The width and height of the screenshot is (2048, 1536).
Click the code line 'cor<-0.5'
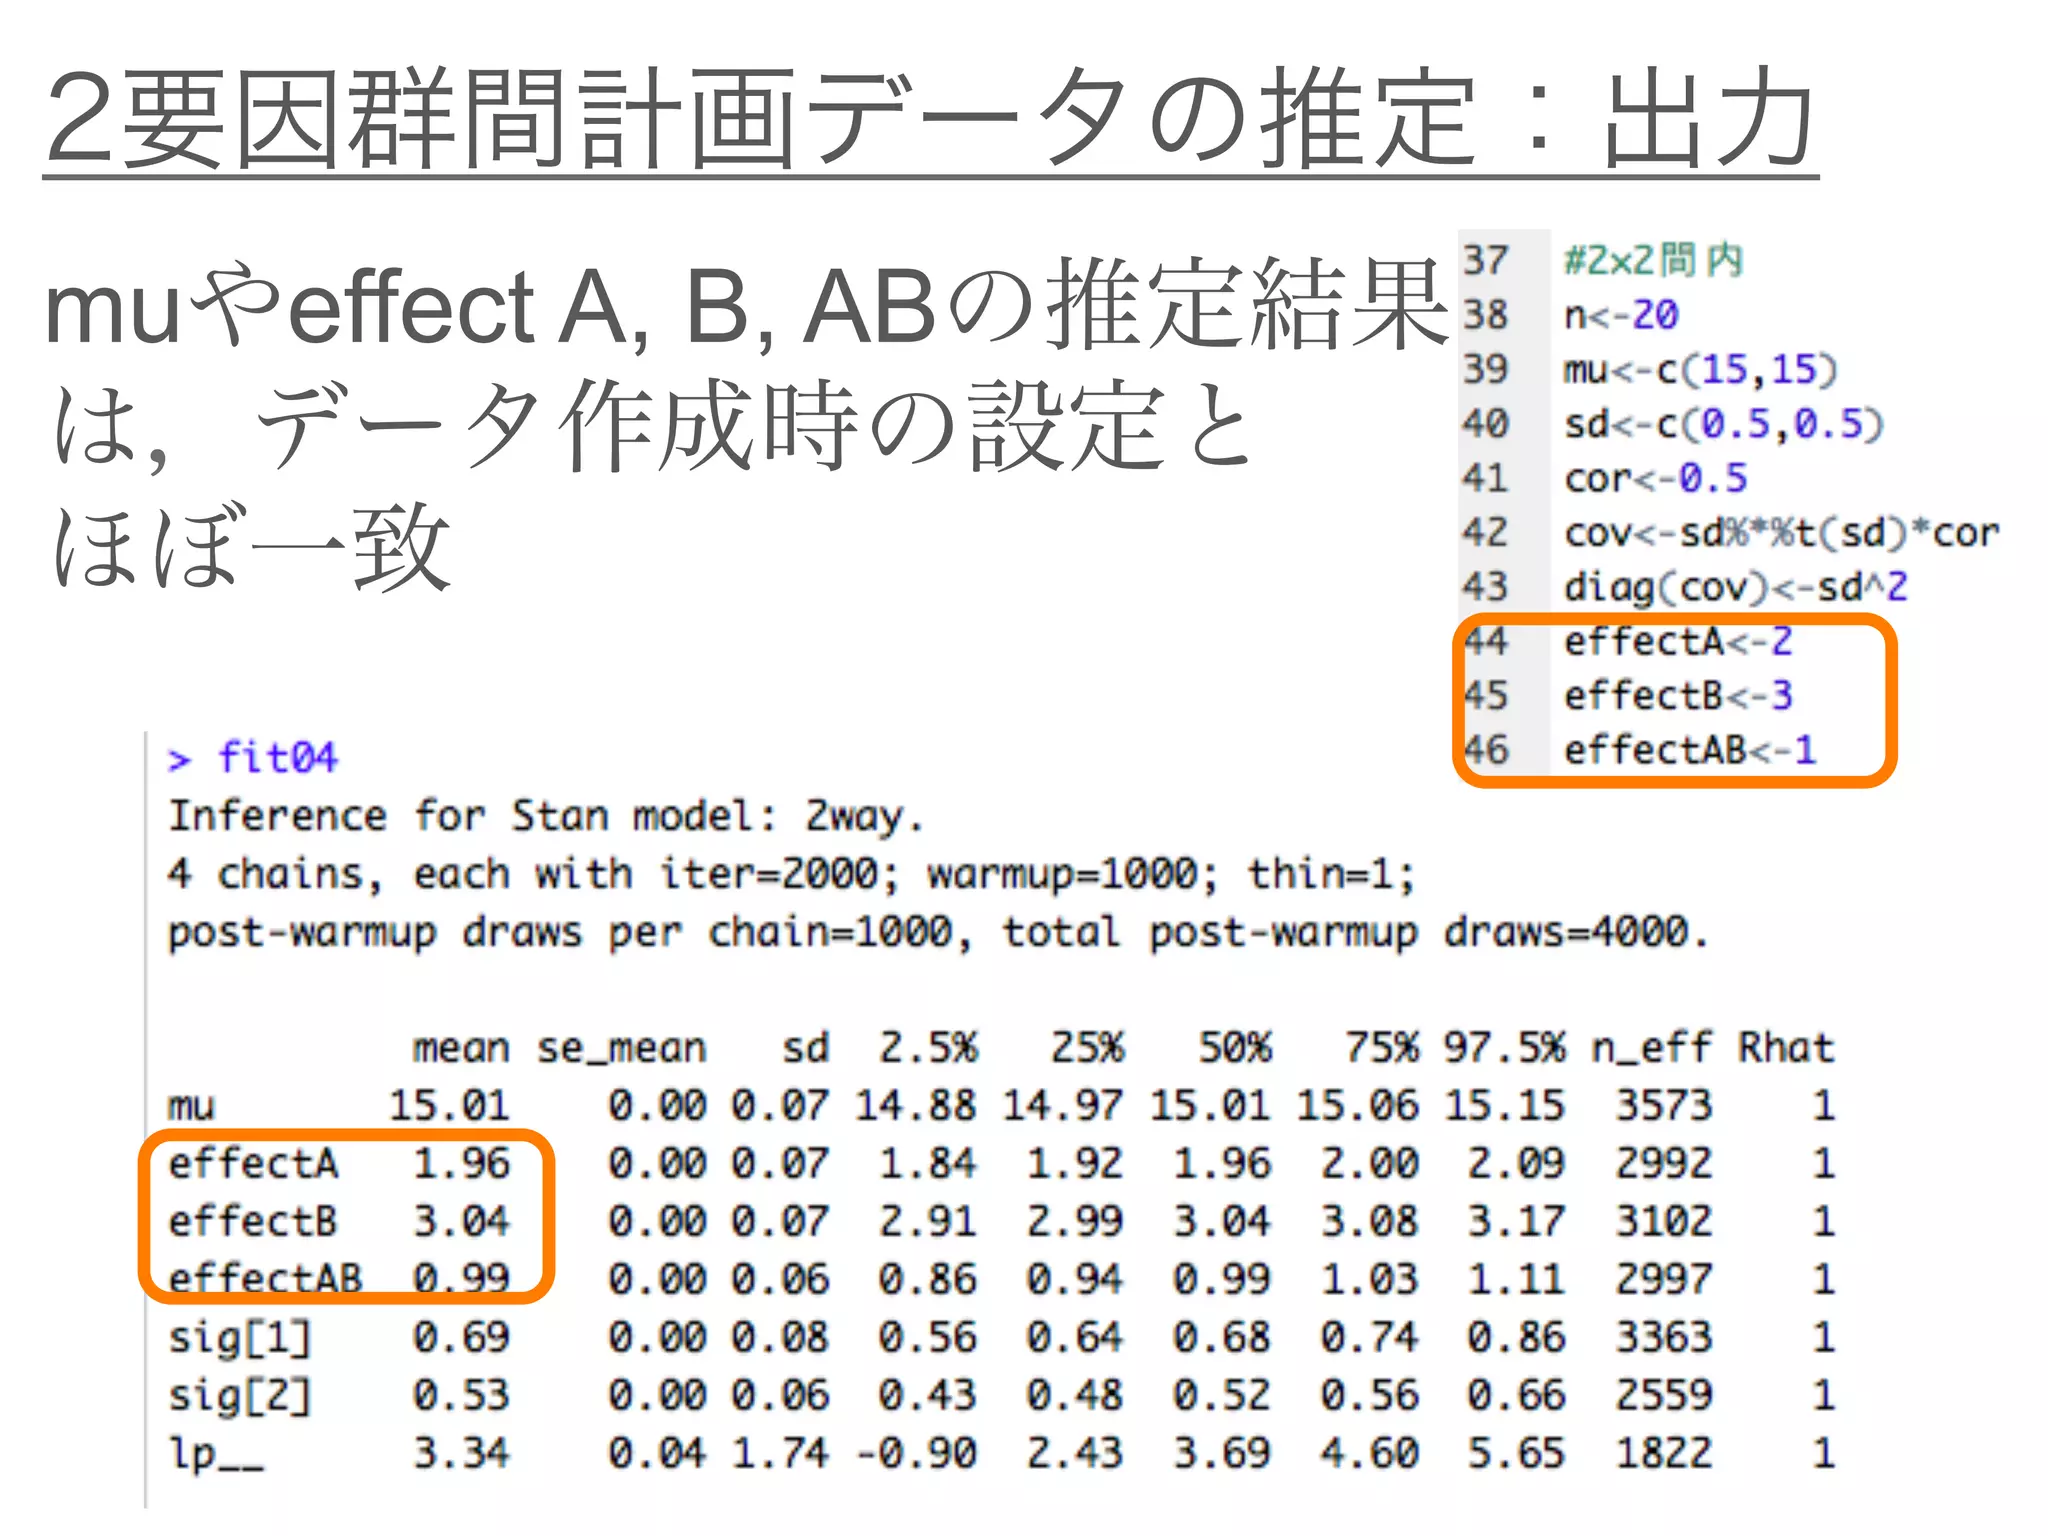point(1655,478)
